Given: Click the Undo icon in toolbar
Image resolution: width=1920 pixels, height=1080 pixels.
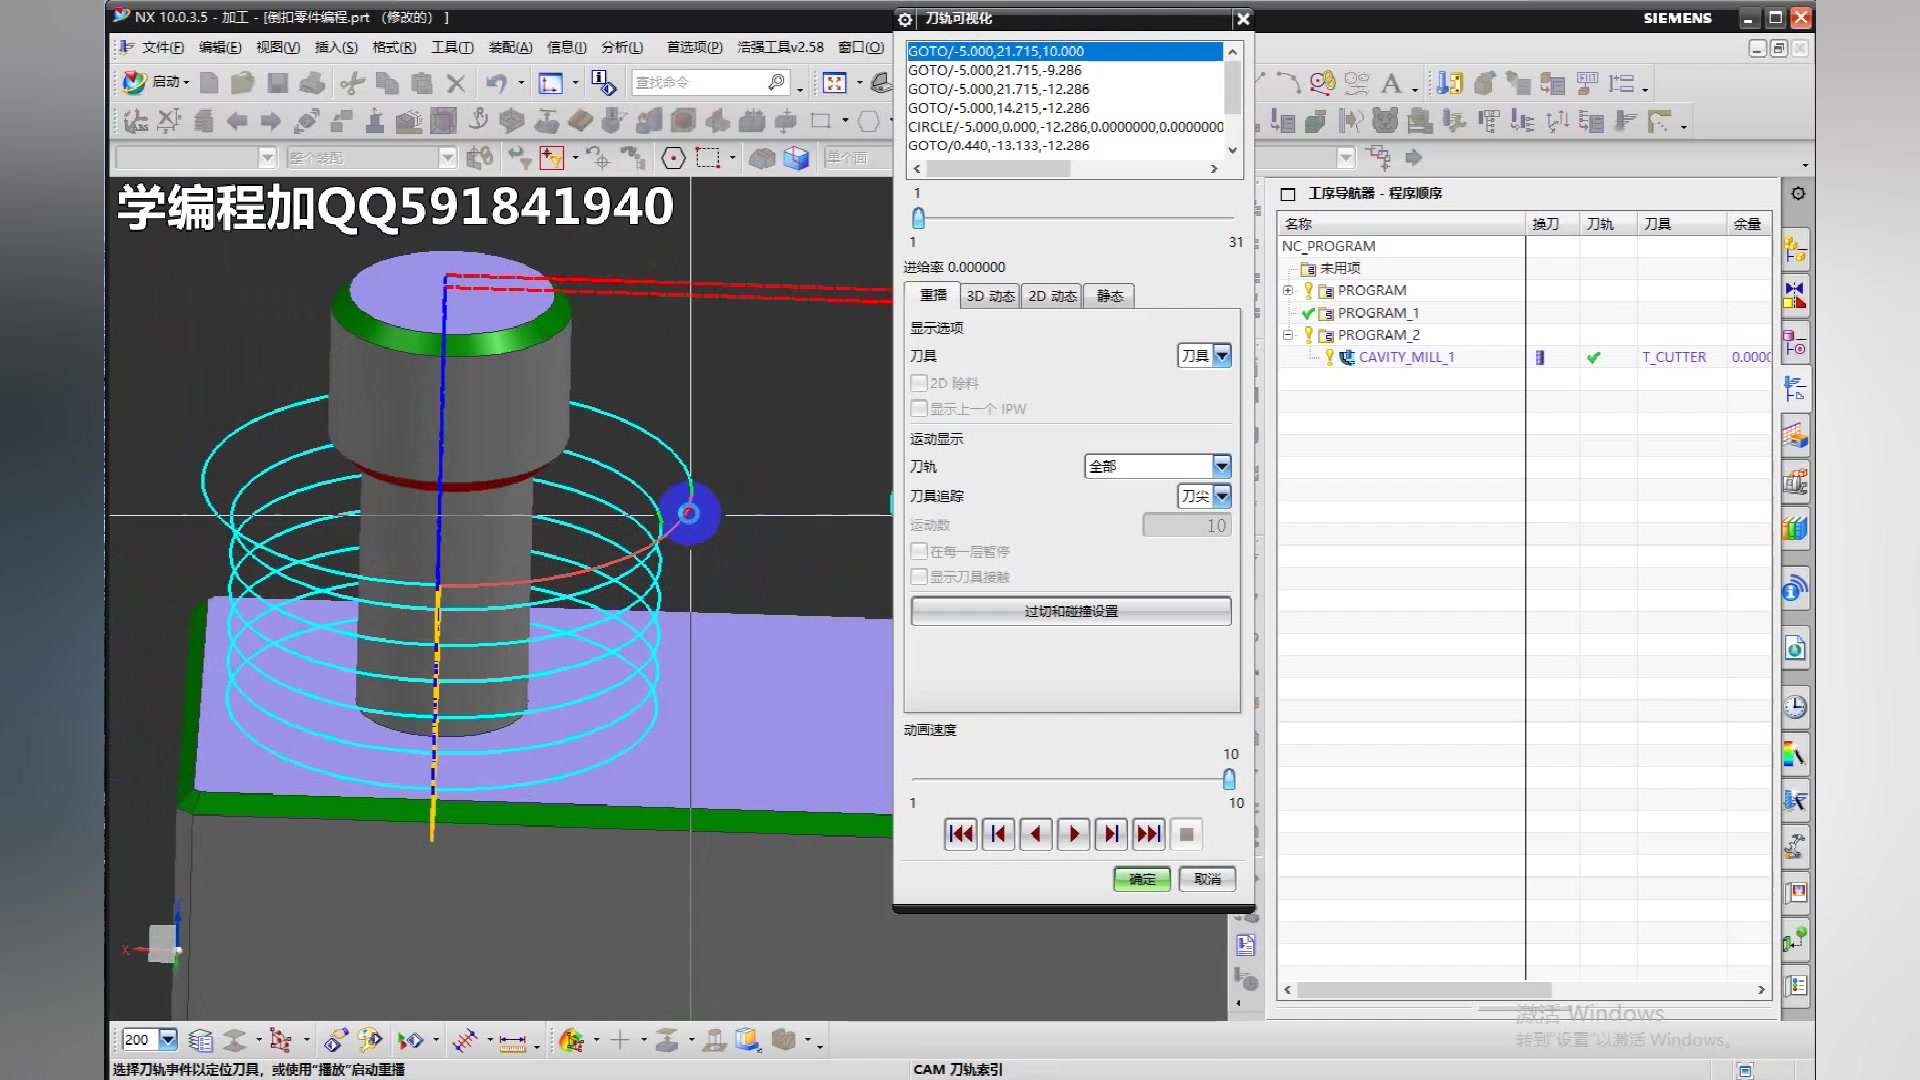Looking at the screenshot, I should coord(496,83).
